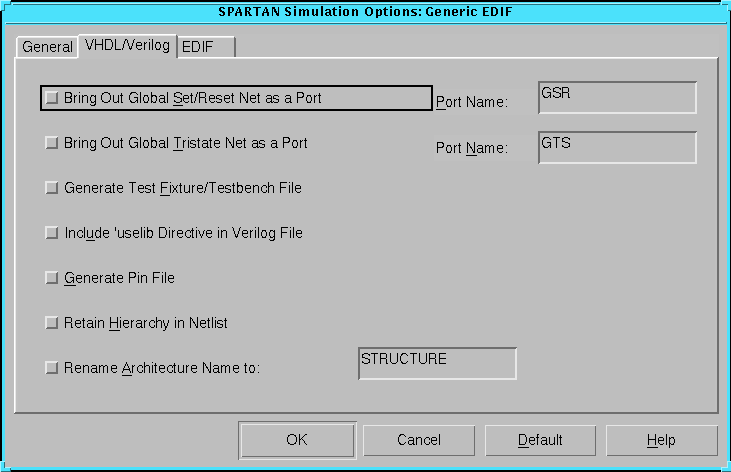731x472 pixels.
Task: Click the SPARTAN Simulation Options title bar
Action: [x=365, y=12]
